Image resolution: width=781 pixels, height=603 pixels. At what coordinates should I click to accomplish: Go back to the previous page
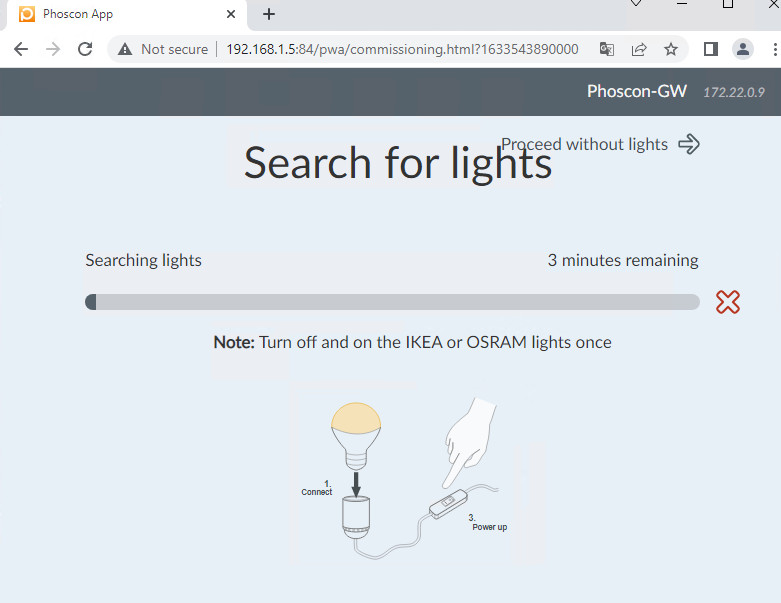(21, 49)
